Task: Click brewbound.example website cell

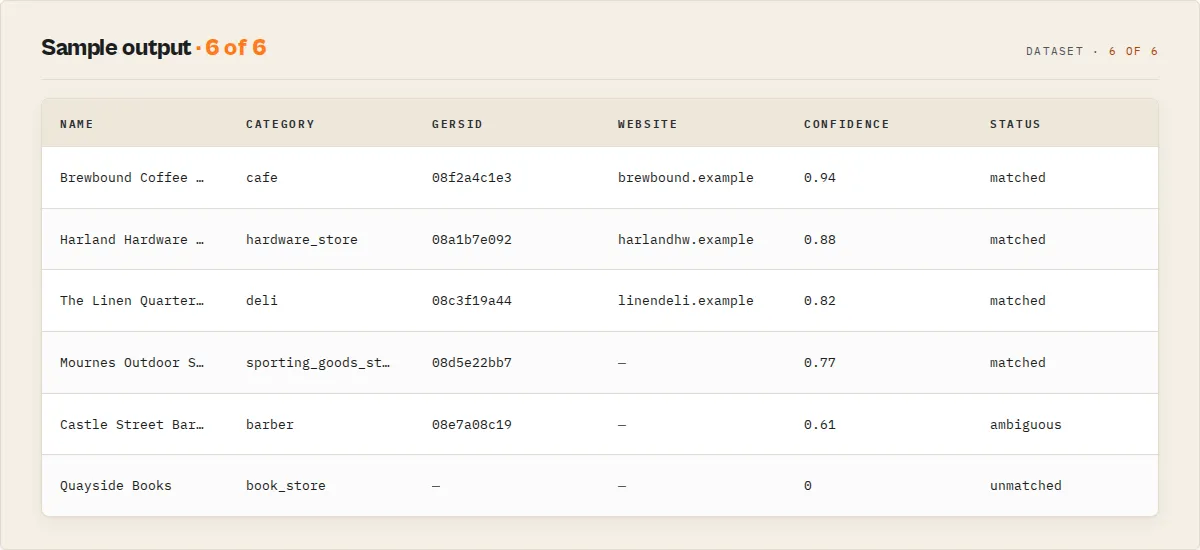Action: (686, 178)
